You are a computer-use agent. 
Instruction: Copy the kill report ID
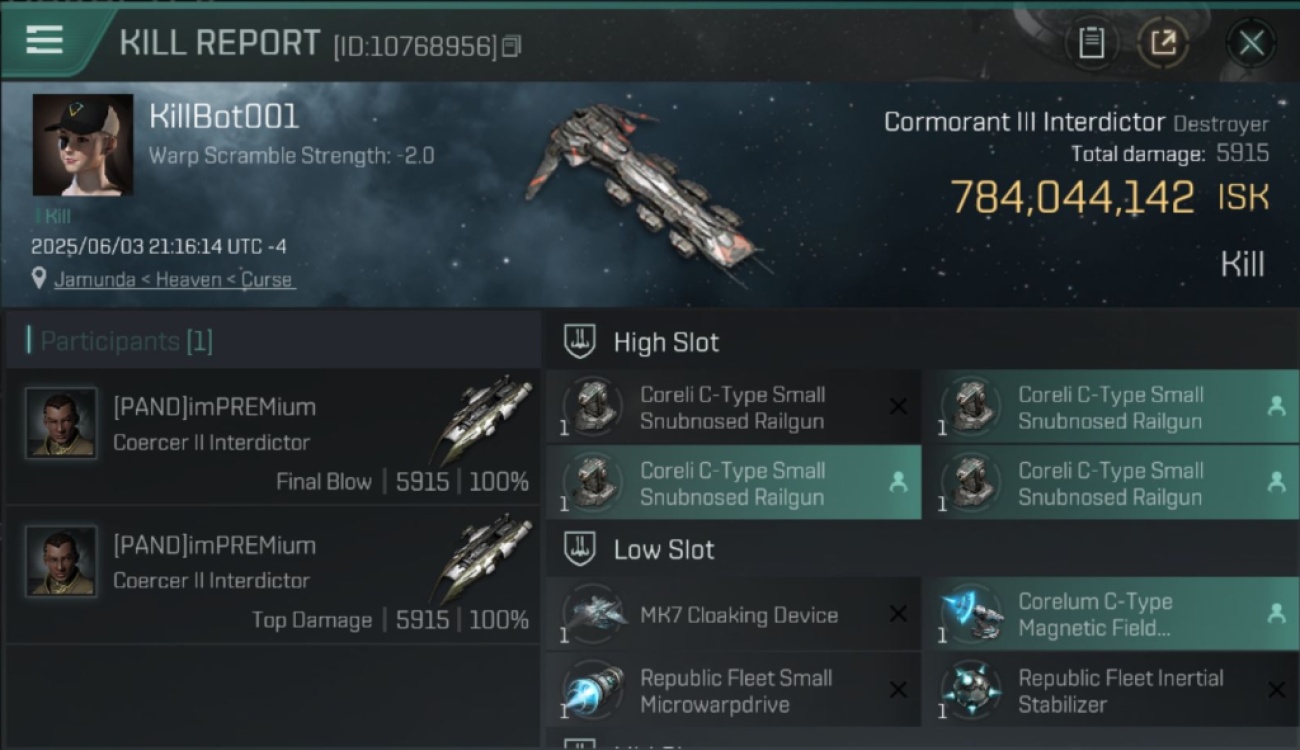tap(511, 46)
